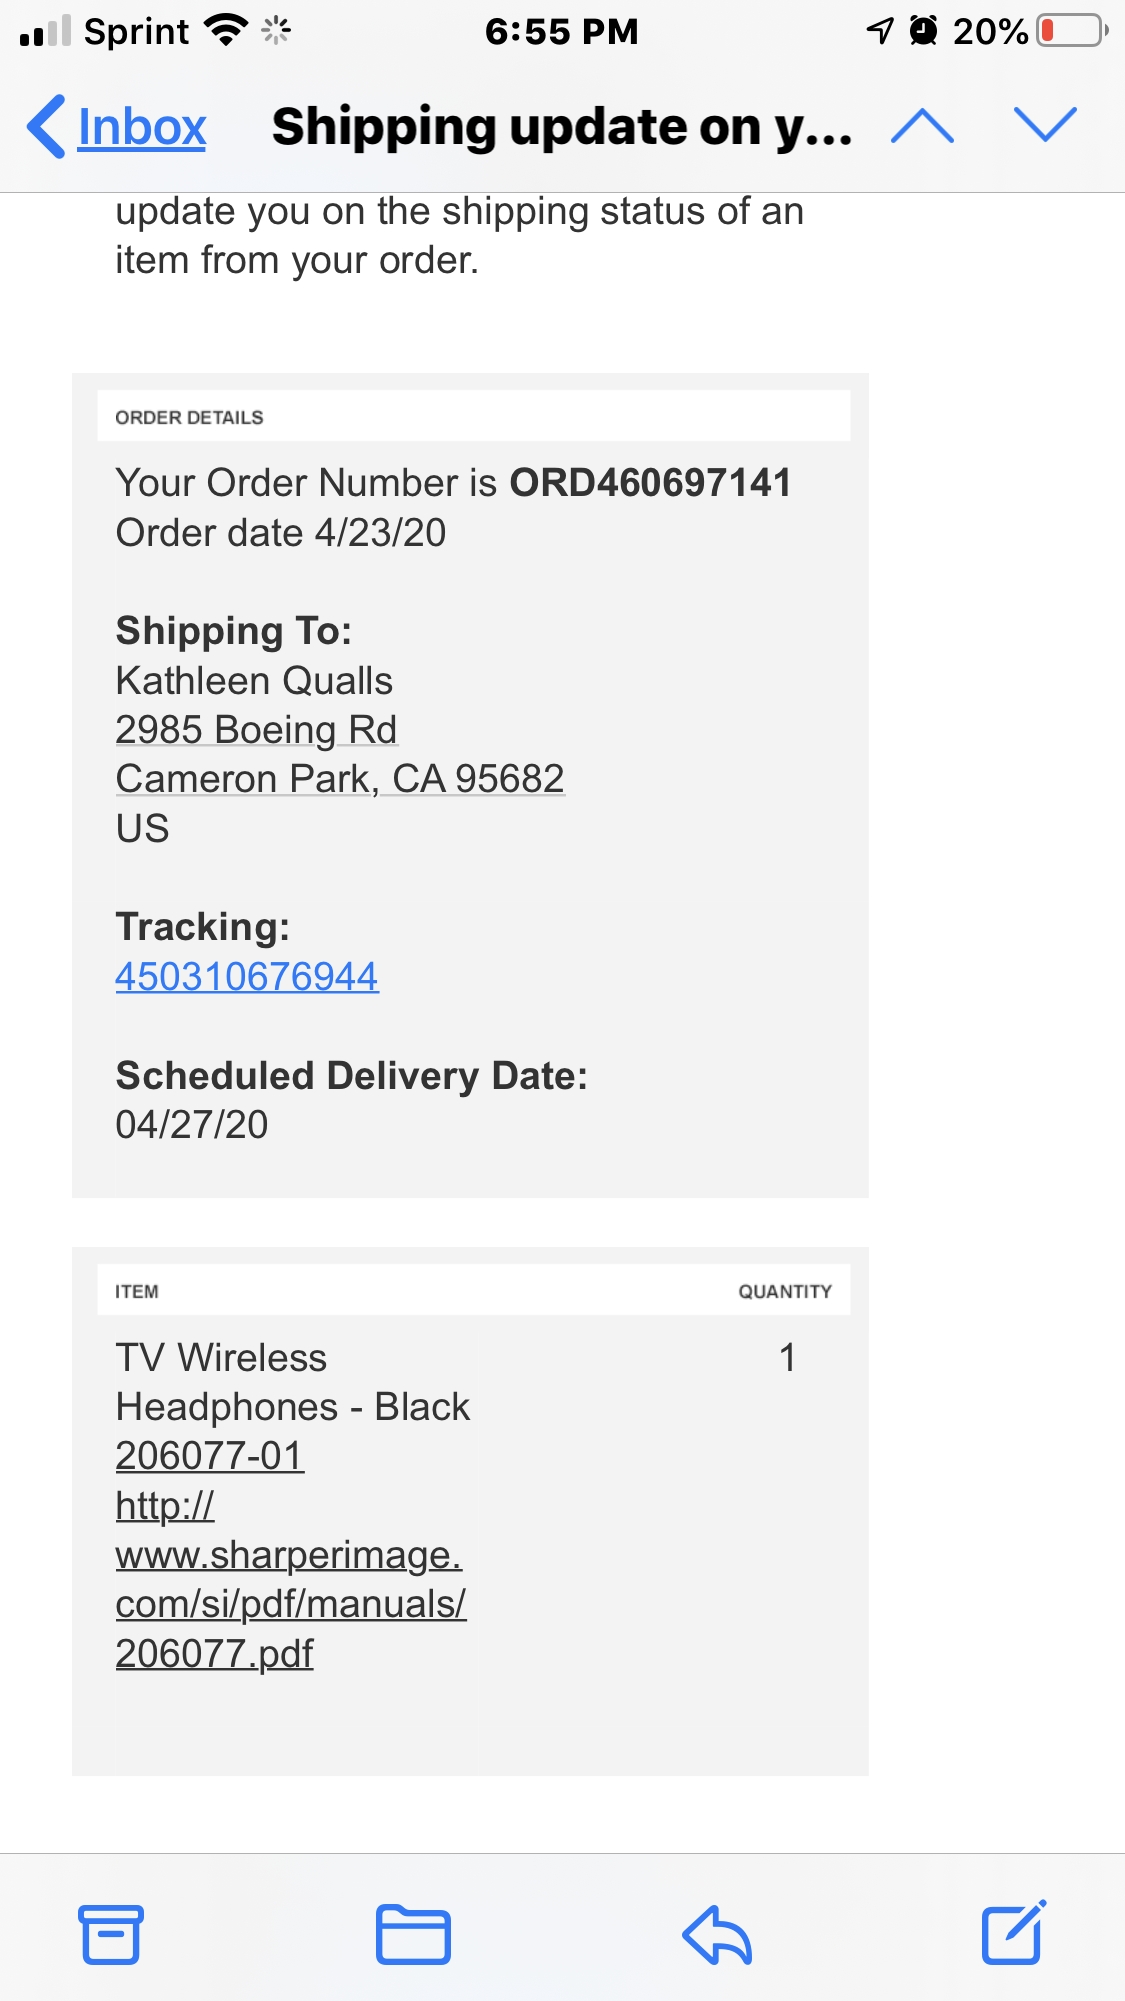Open the 2985 Boeing Rd address

point(256,730)
